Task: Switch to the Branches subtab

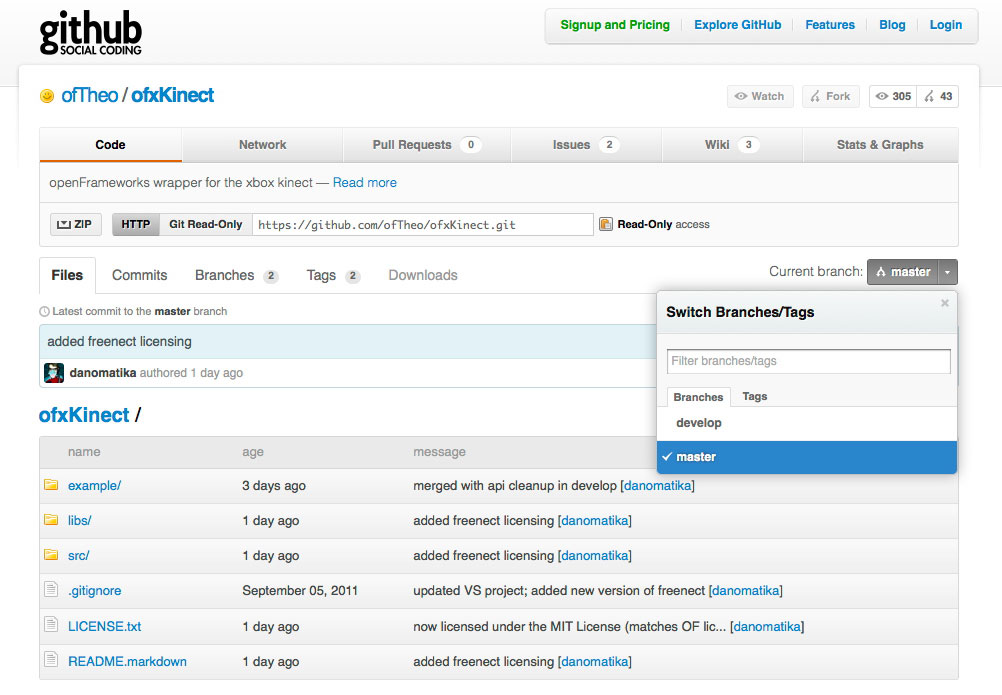Action: click(x=236, y=275)
